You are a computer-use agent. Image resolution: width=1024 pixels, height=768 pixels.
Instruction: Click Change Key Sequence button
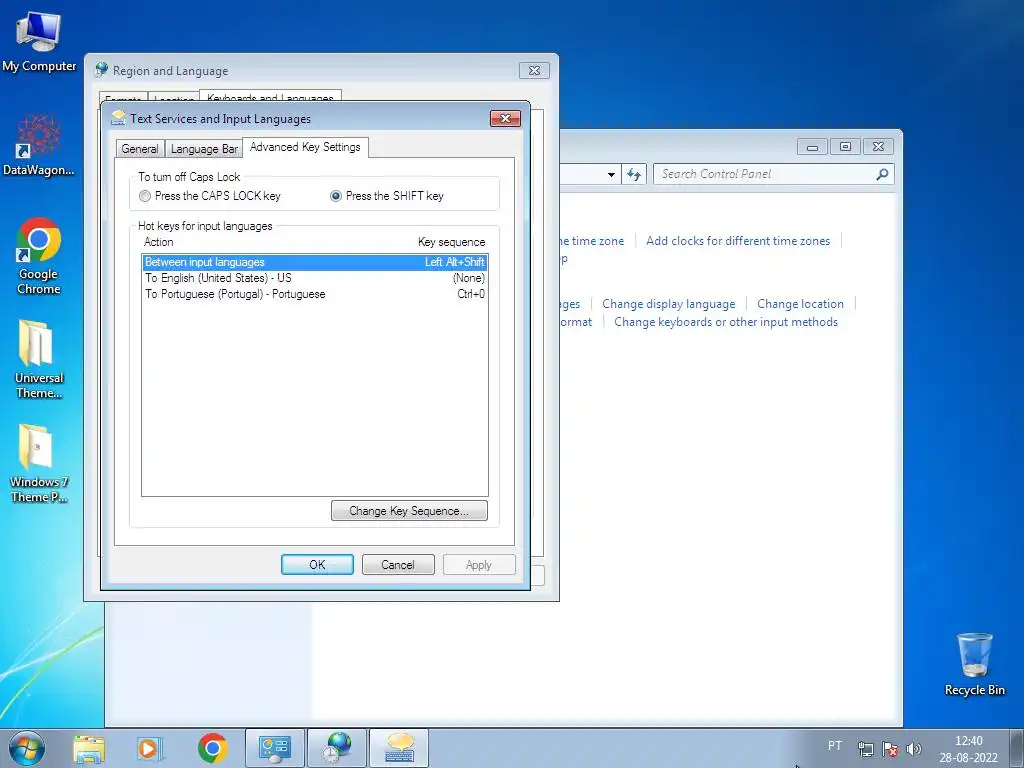(x=409, y=511)
